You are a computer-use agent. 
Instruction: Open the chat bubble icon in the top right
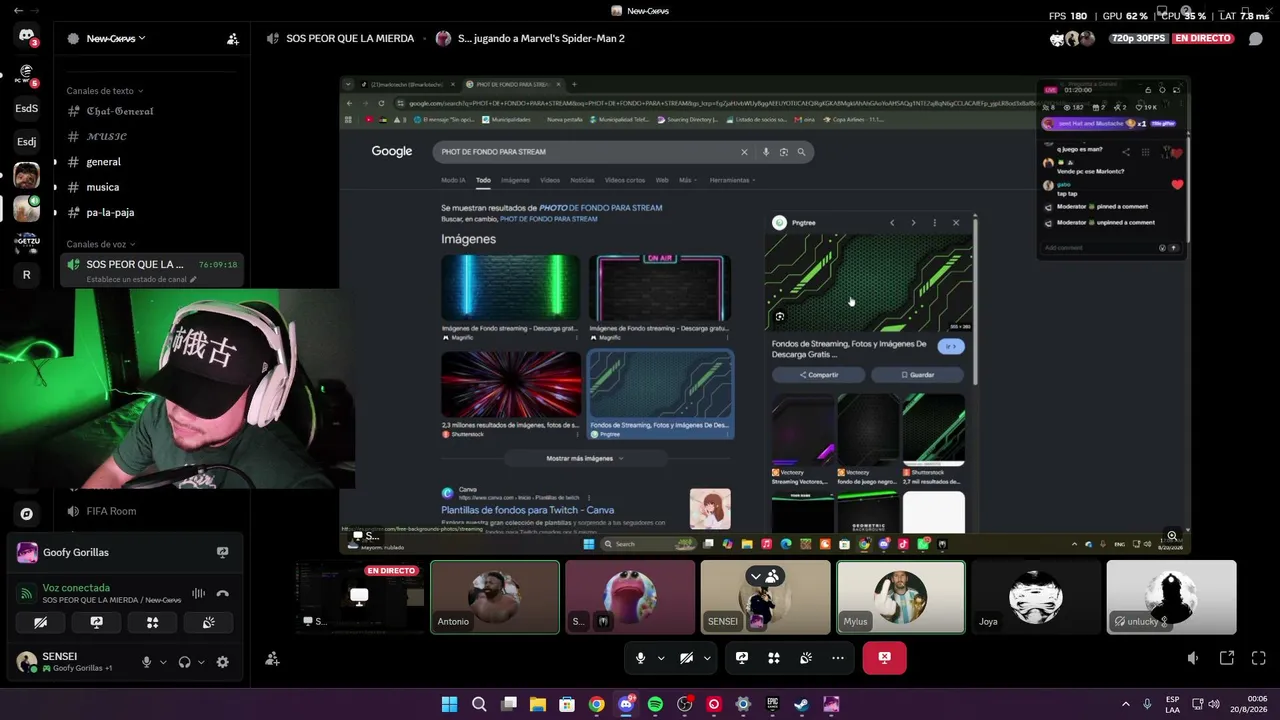click(1256, 39)
